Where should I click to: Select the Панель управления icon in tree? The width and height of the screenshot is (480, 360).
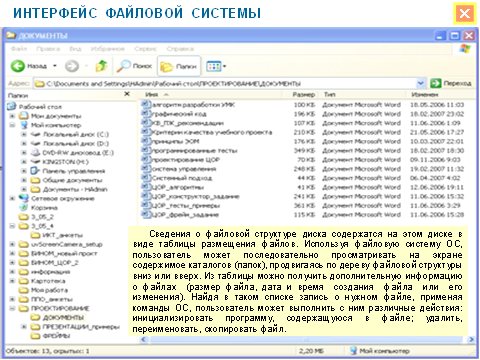(x=35, y=171)
